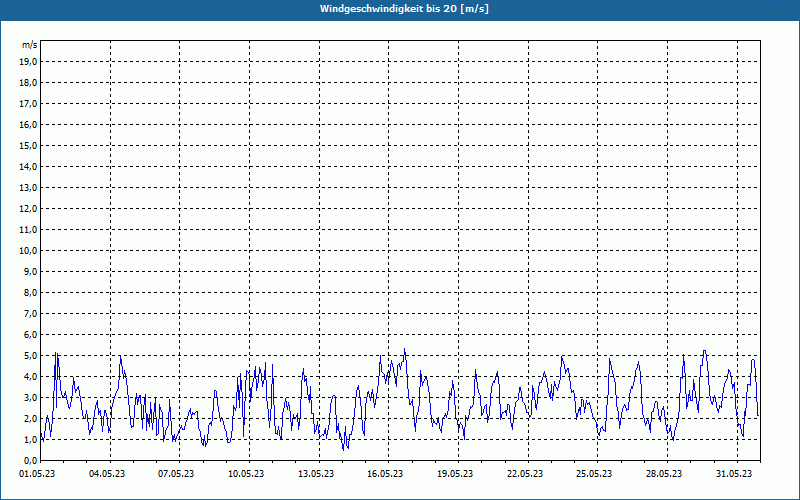Click the 12,0 y-axis label
Image resolution: width=800 pixels, height=500 pixels.
pos(28,208)
